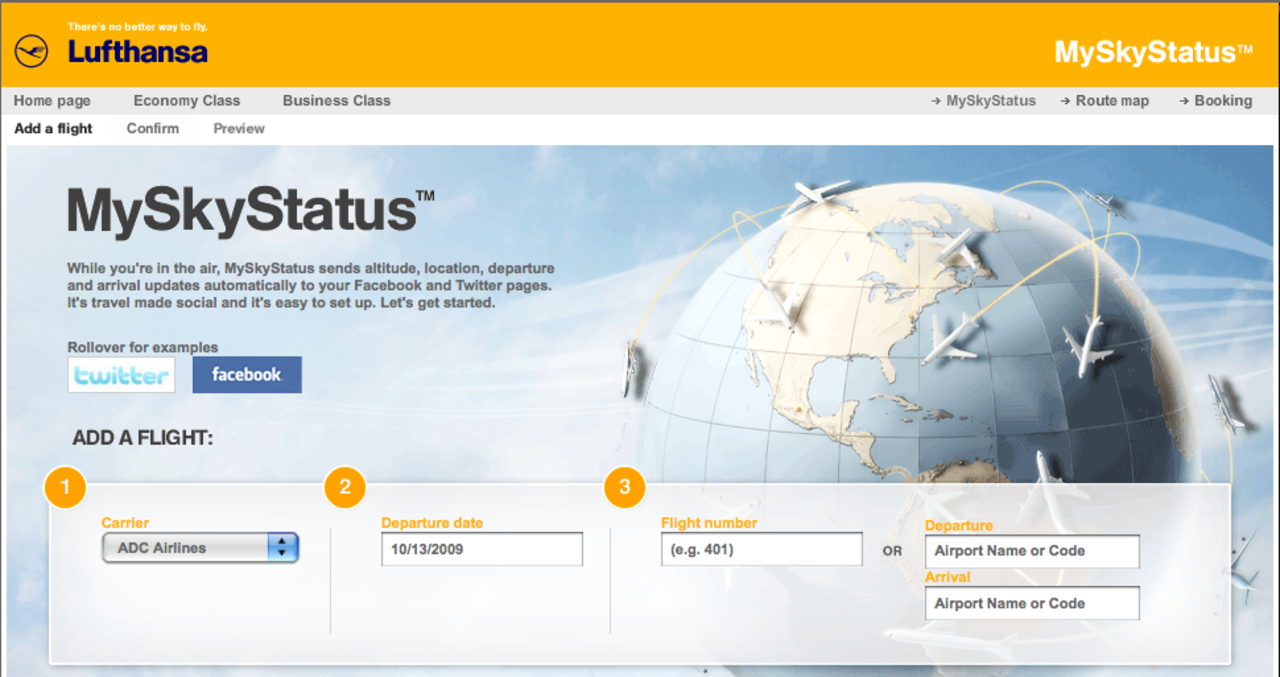Click the Facebook icon button

pyautogui.click(x=246, y=374)
